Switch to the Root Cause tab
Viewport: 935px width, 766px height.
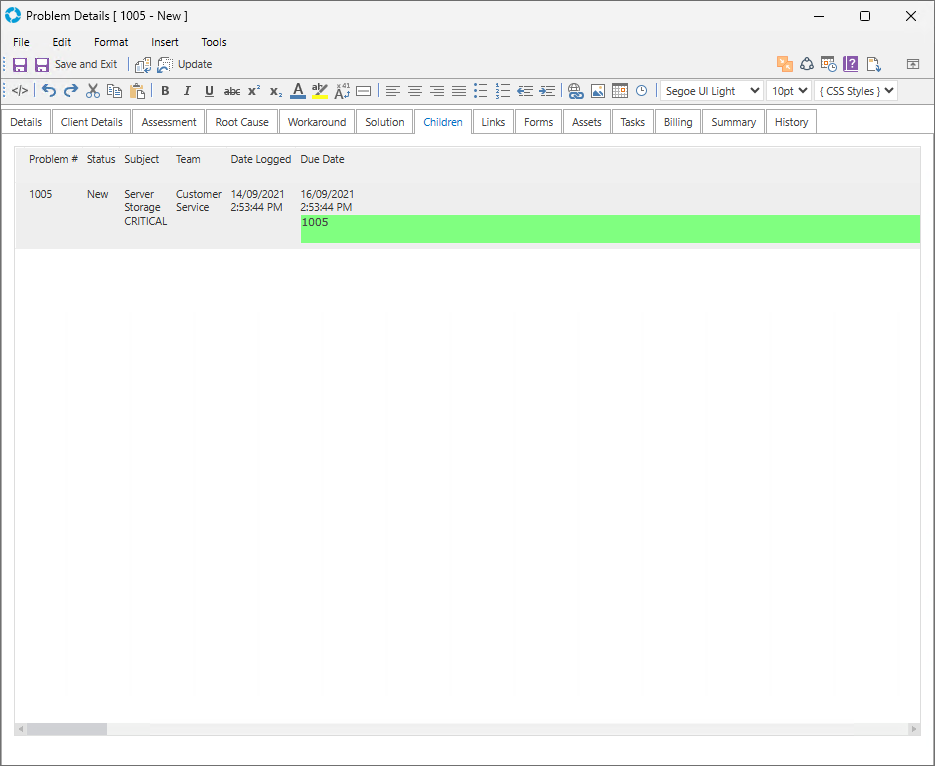click(242, 122)
